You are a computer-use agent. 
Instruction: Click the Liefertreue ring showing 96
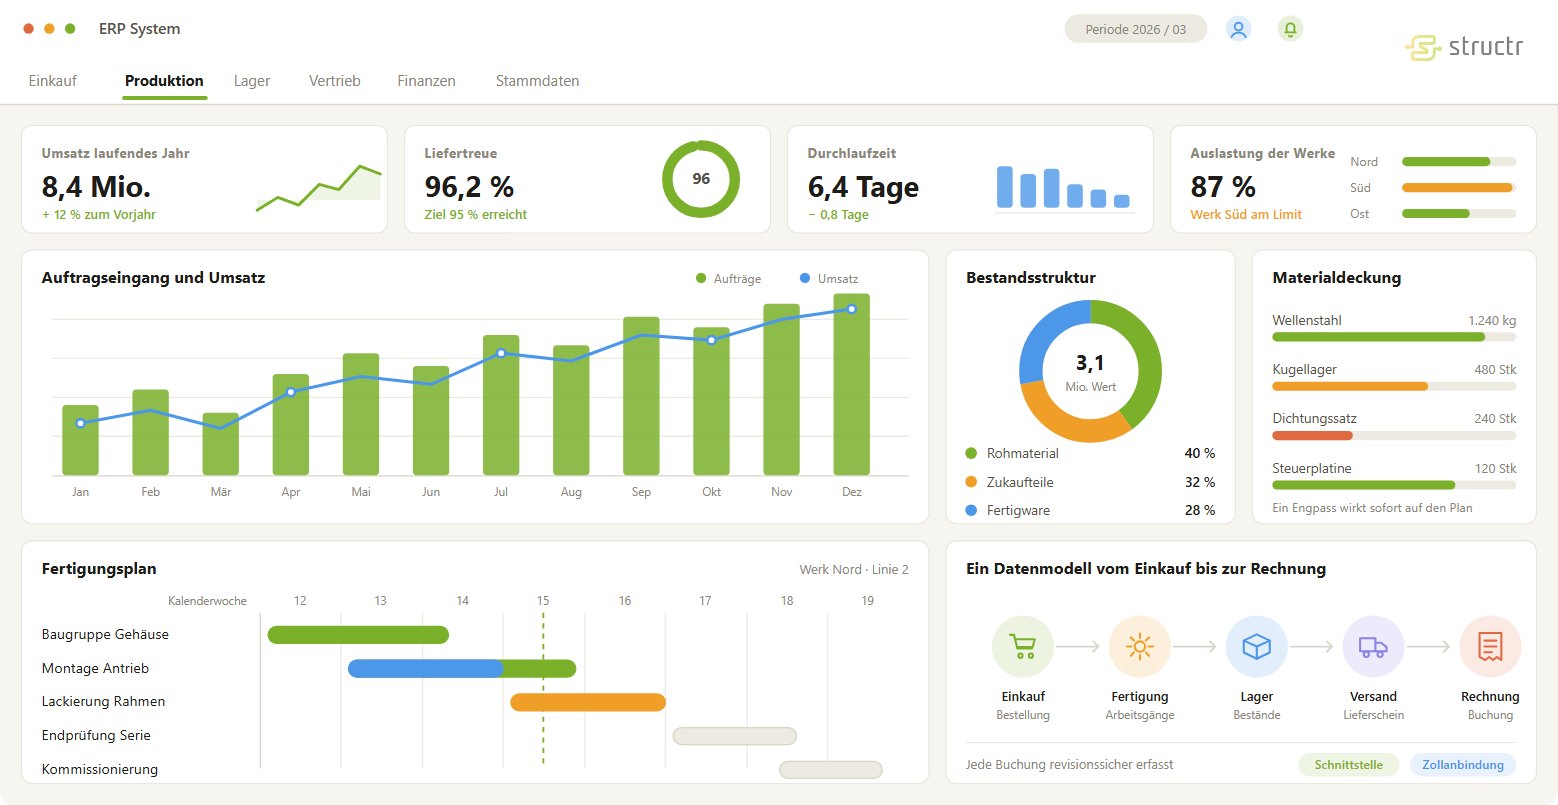(x=701, y=179)
